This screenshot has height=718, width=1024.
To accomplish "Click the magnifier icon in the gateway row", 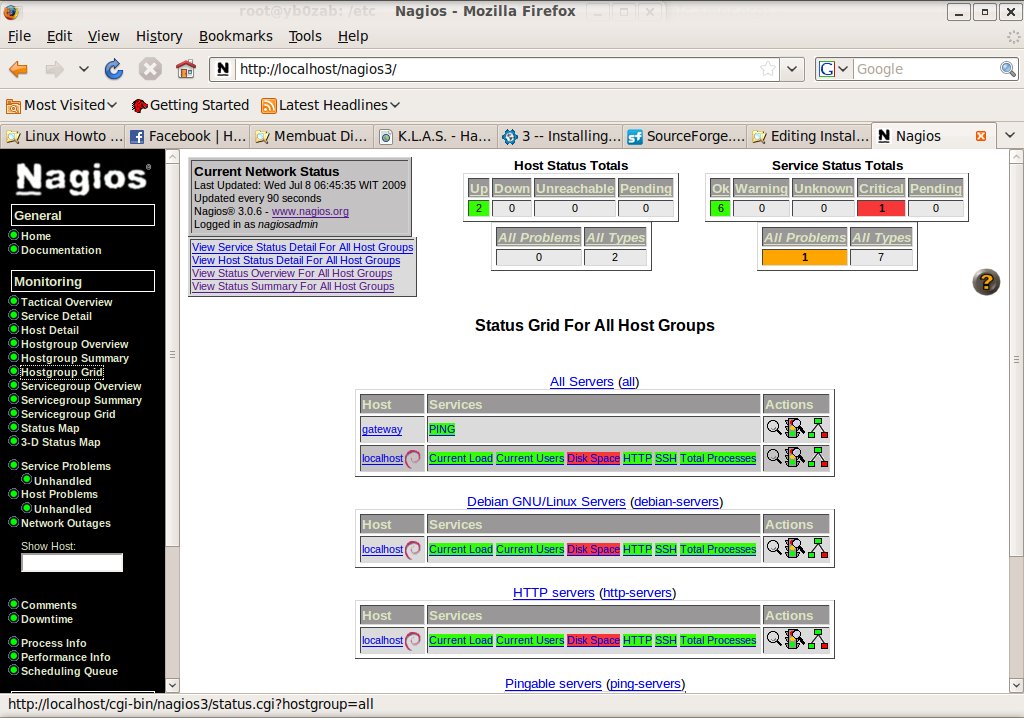I will click(774, 429).
